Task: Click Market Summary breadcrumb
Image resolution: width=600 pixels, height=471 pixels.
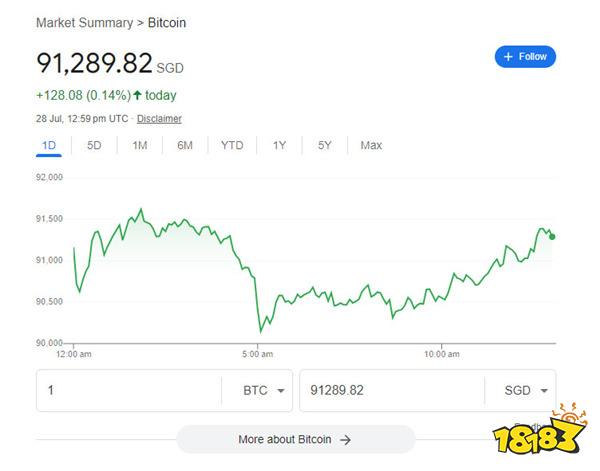Action: [85, 23]
